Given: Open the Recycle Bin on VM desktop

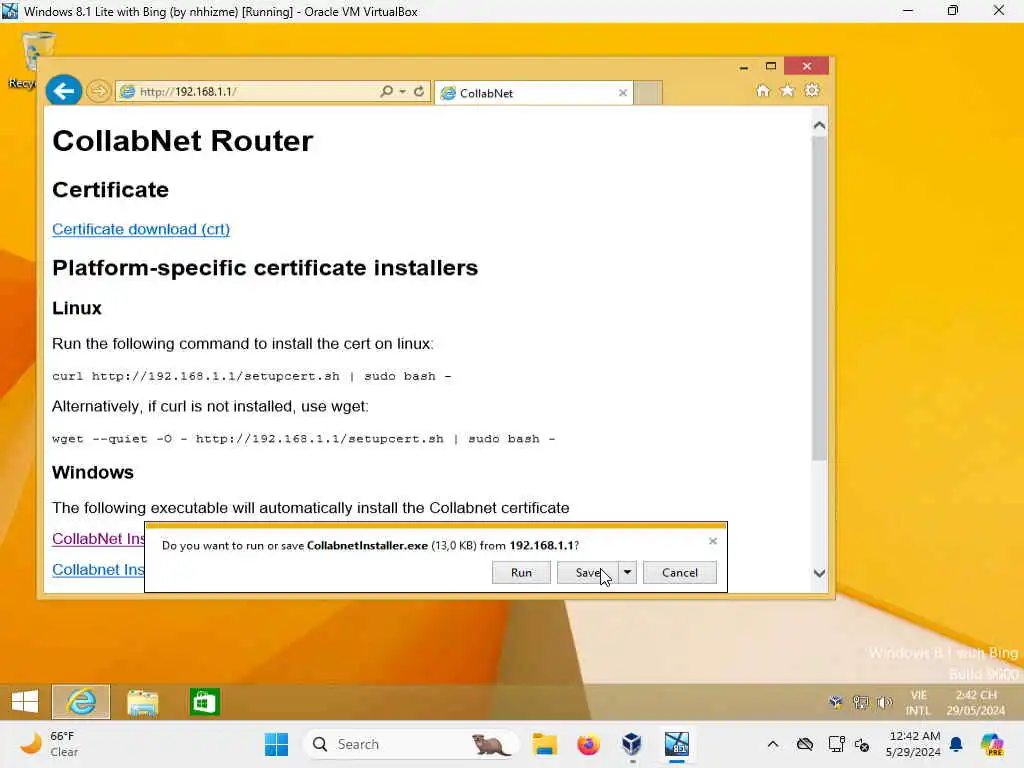Looking at the screenshot, I should (x=37, y=59).
